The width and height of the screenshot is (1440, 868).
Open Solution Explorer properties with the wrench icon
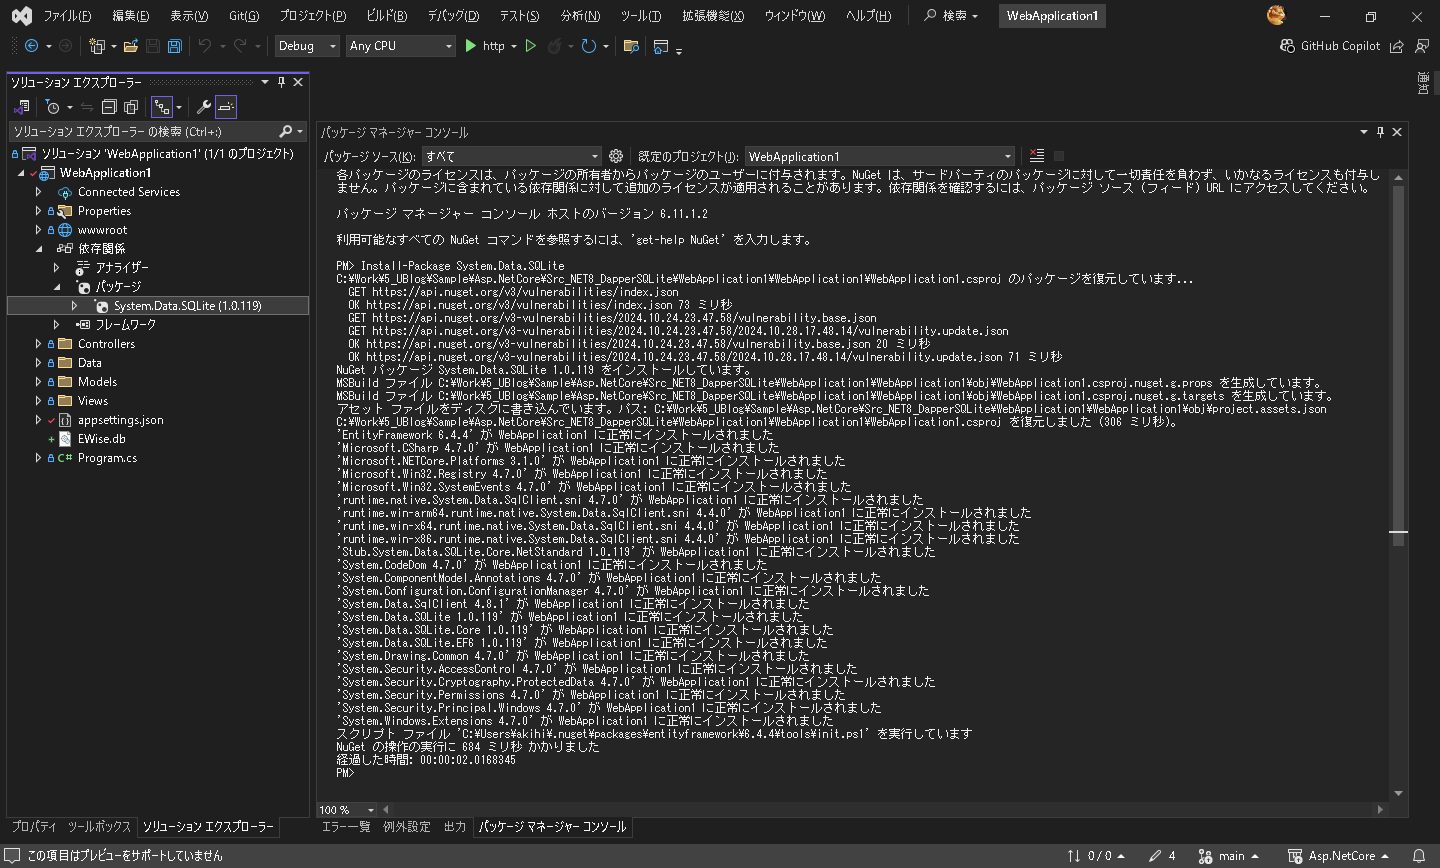(x=206, y=107)
